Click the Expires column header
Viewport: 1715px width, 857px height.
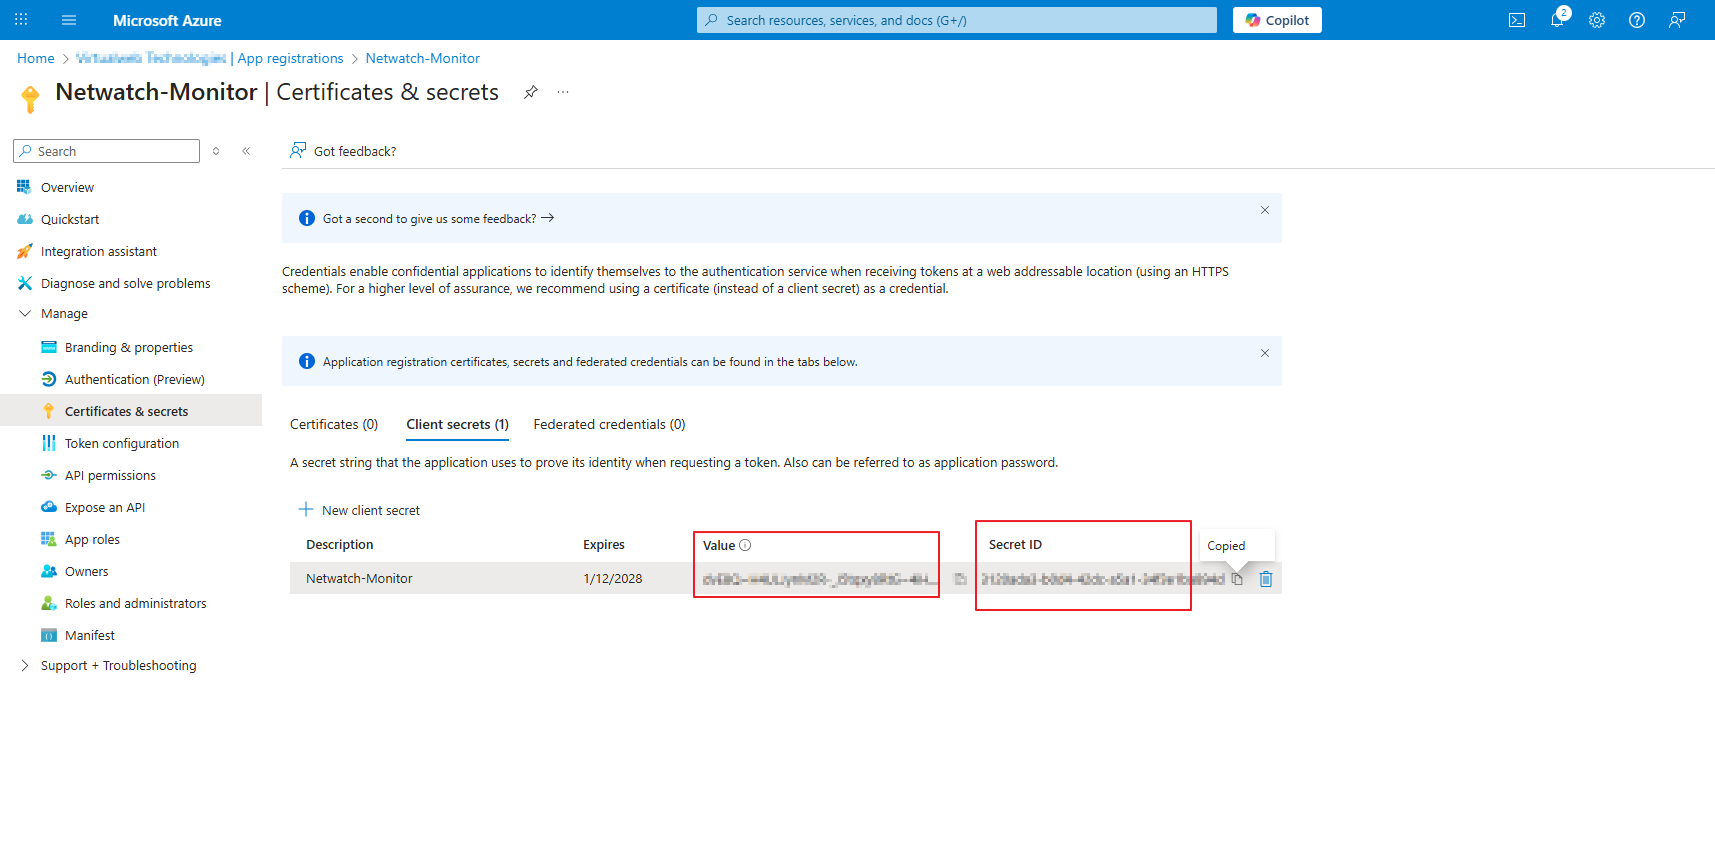[604, 545]
